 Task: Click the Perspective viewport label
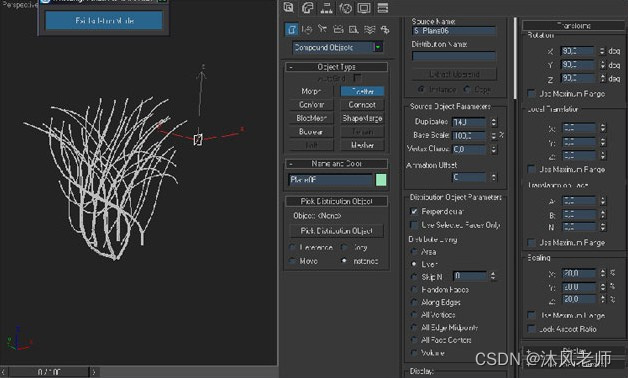point(19,5)
